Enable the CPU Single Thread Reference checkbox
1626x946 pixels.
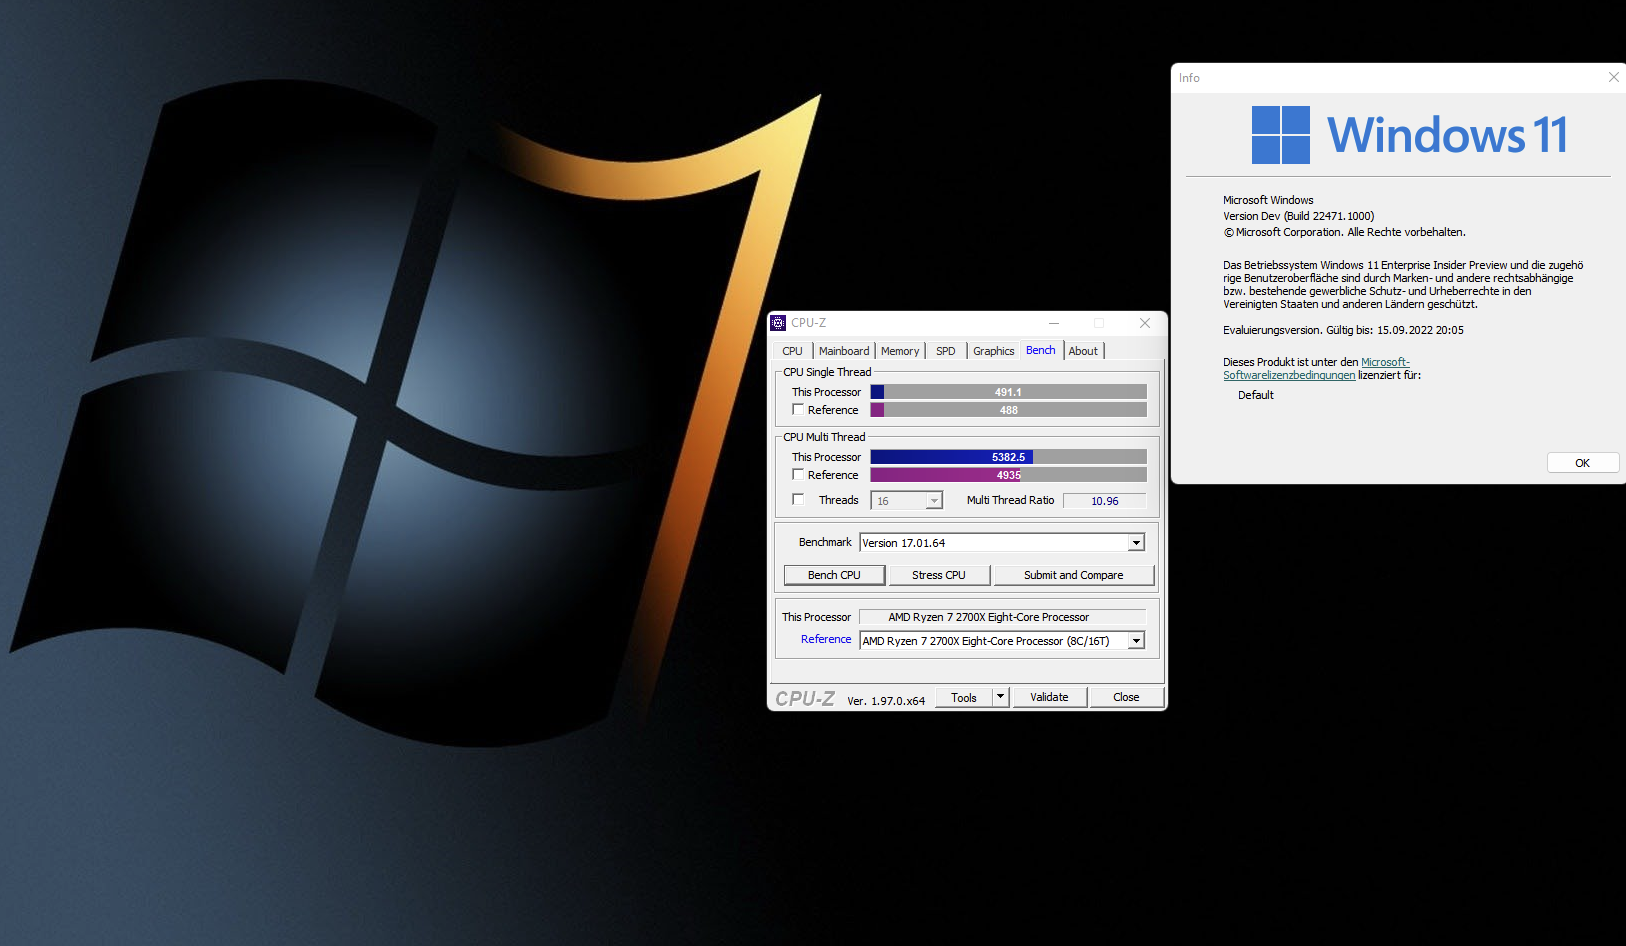point(798,410)
